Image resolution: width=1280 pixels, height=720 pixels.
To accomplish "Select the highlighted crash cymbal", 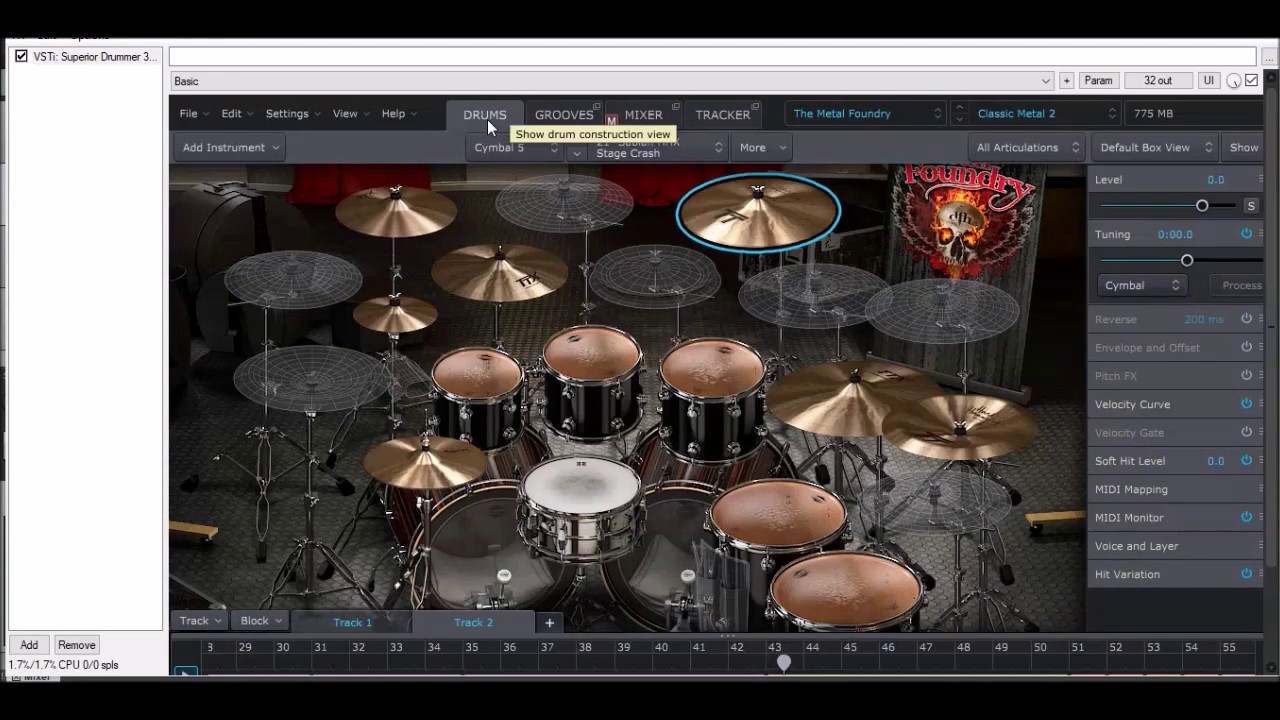I will (x=758, y=211).
